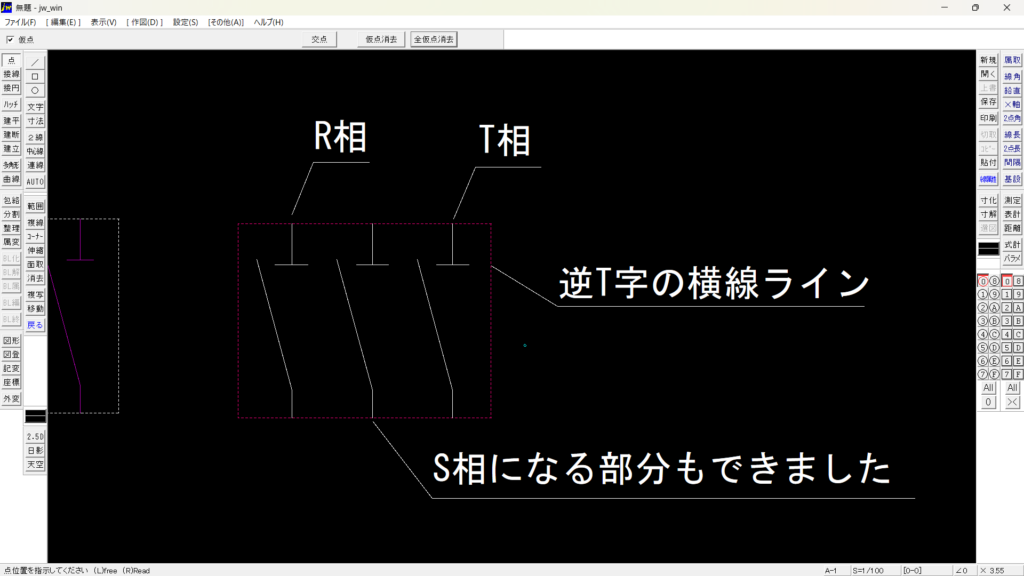
Task: Open the S=1/100 scale setting
Action: (867, 570)
